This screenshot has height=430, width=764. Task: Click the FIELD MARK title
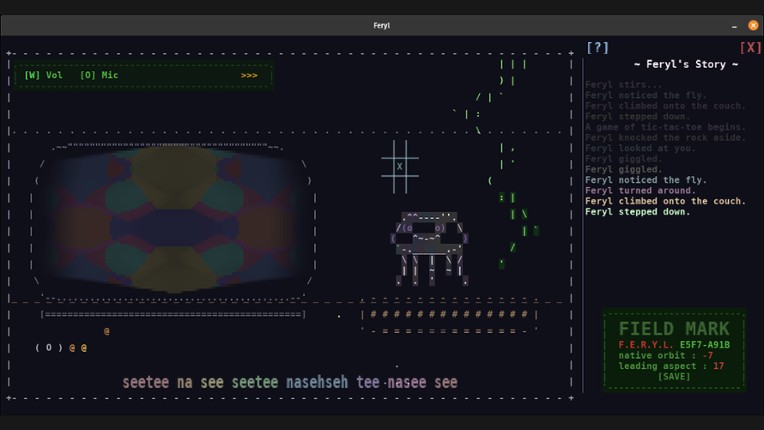pos(673,328)
